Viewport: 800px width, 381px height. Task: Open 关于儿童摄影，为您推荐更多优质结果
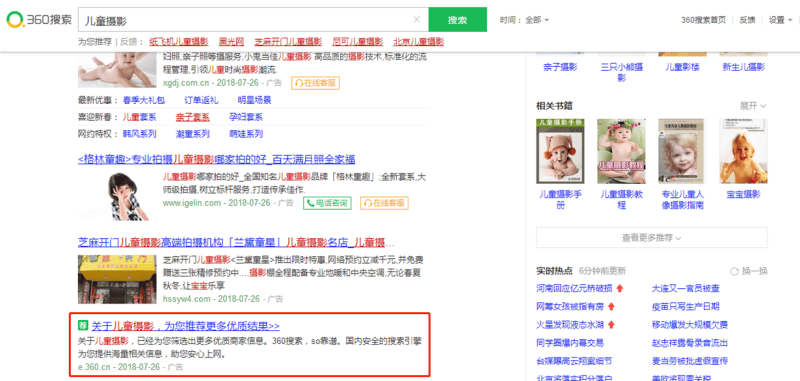coord(186,326)
